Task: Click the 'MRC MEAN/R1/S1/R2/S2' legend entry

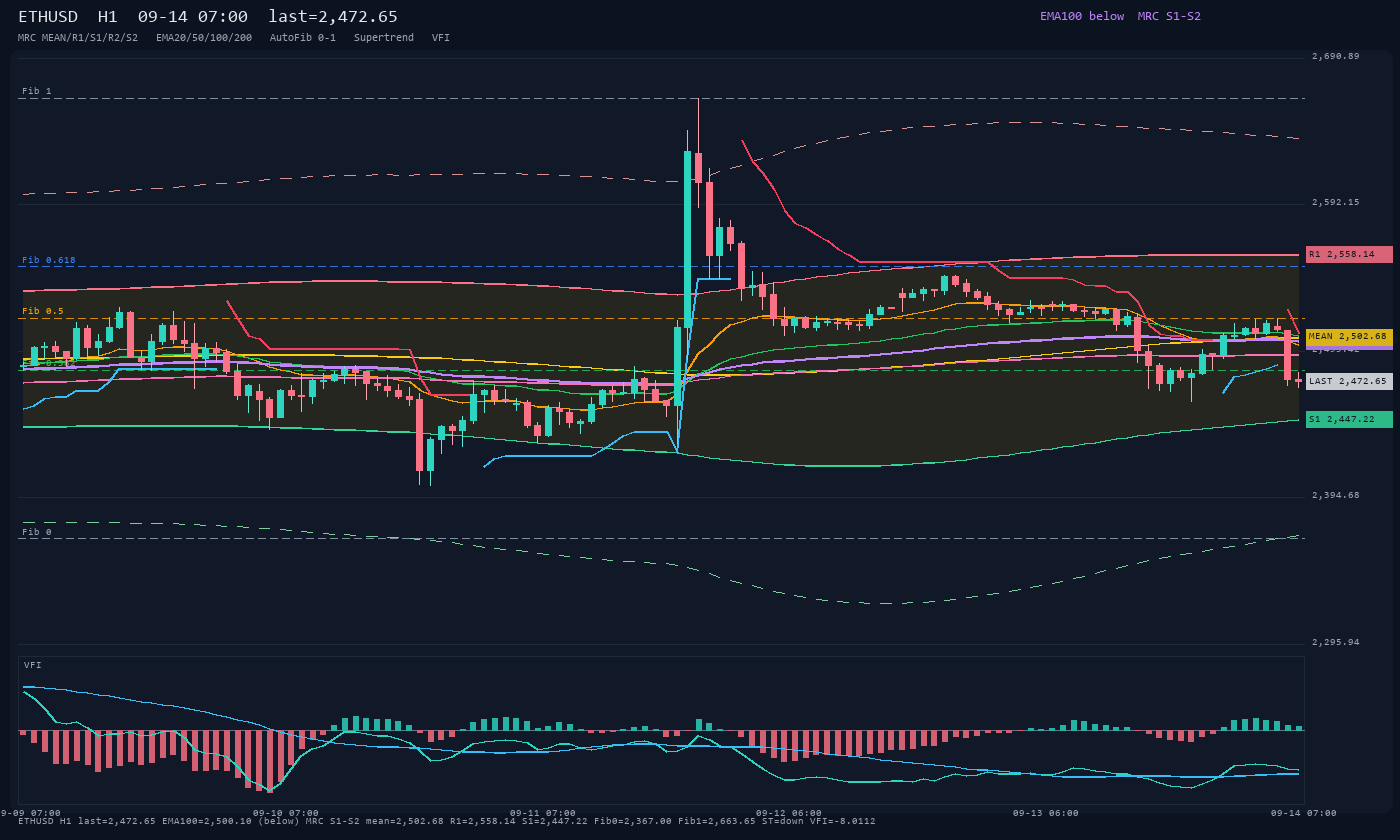Action: 78,37
